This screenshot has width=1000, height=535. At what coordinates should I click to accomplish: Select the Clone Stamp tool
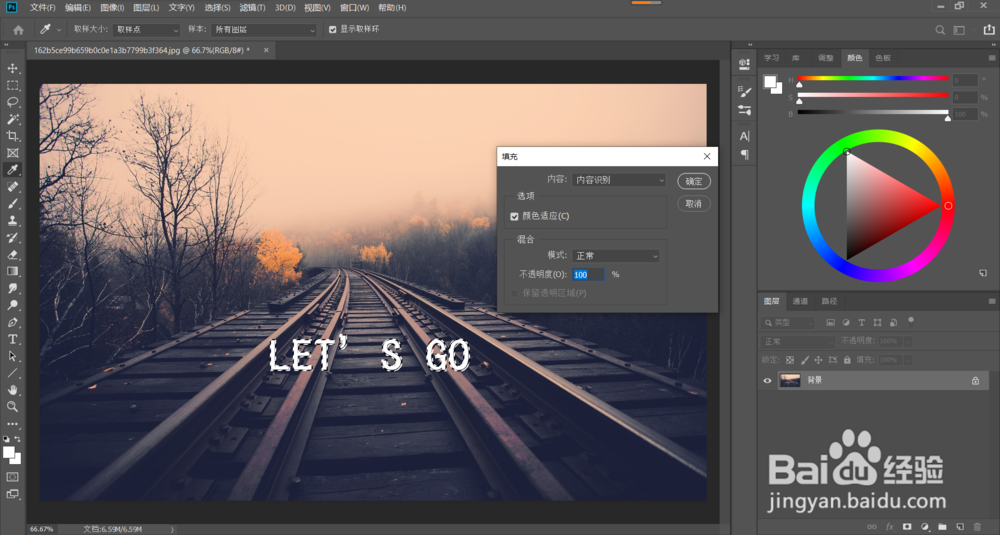point(12,221)
